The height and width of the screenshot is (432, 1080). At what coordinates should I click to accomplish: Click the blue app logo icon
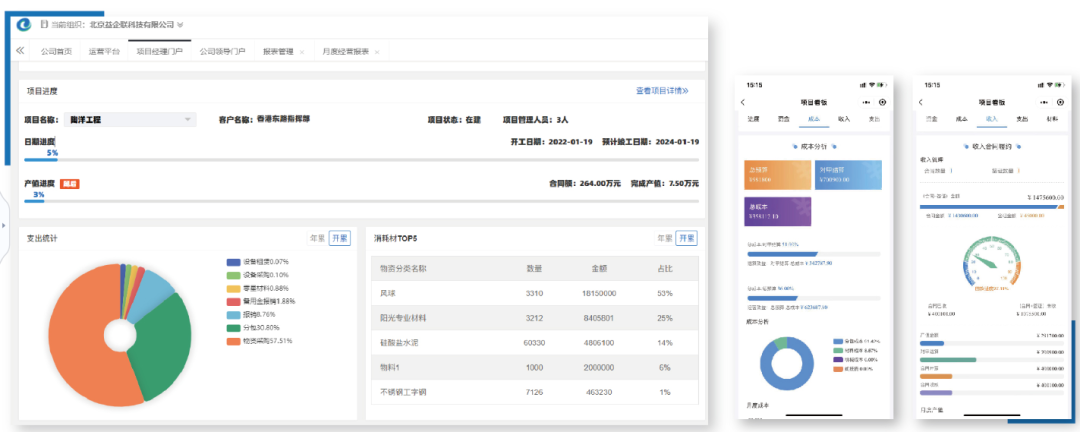[x=26, y=24]
